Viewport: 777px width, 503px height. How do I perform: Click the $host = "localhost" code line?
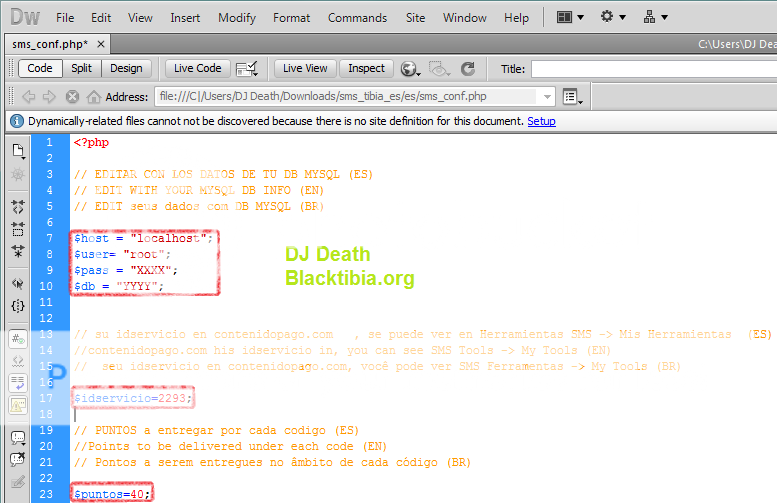click(143, 238)
